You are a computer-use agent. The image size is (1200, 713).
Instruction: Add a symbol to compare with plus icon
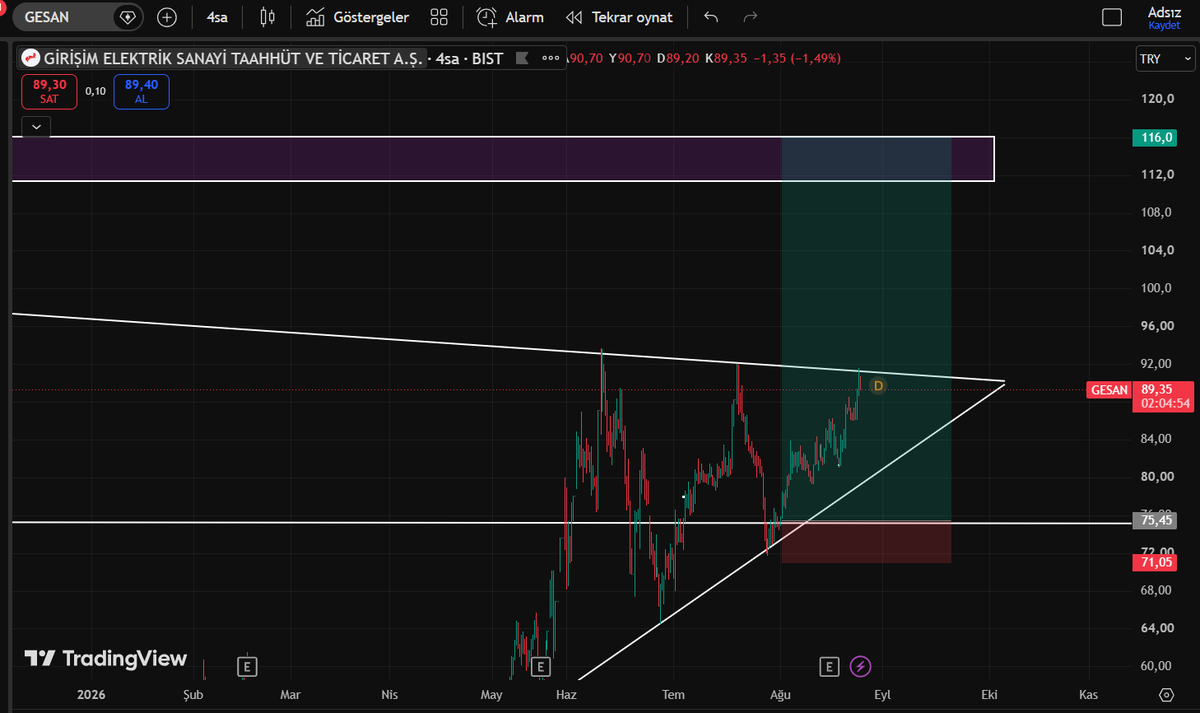point(167,17)
